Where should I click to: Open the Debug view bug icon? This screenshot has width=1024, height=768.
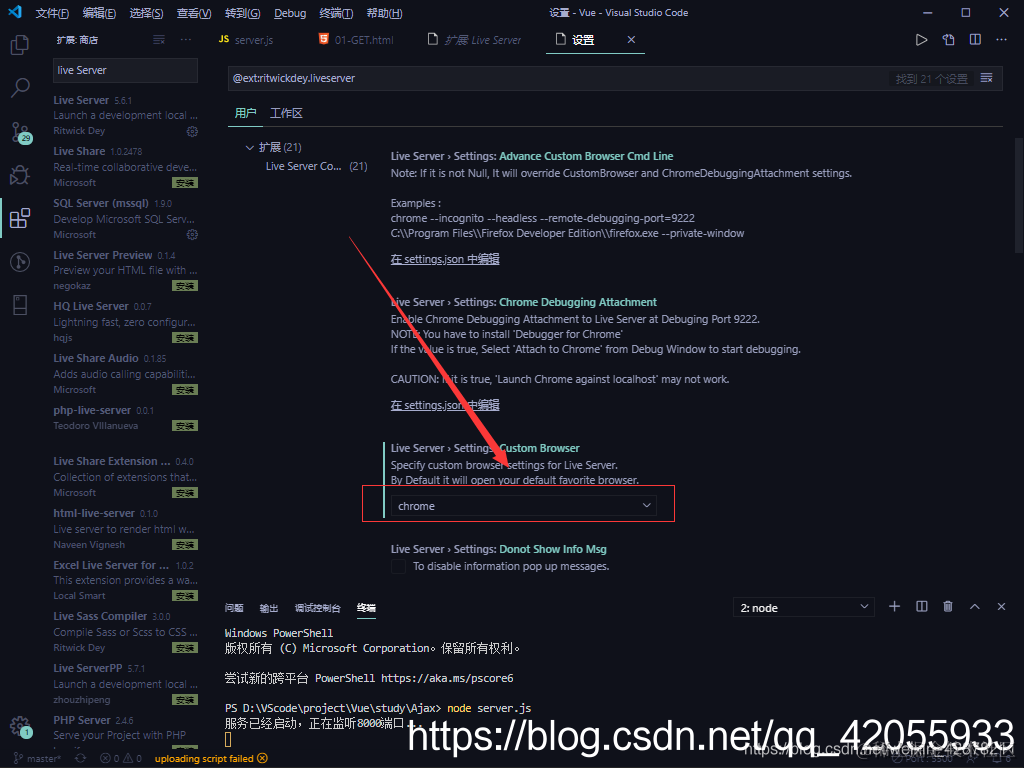point(20,174)
